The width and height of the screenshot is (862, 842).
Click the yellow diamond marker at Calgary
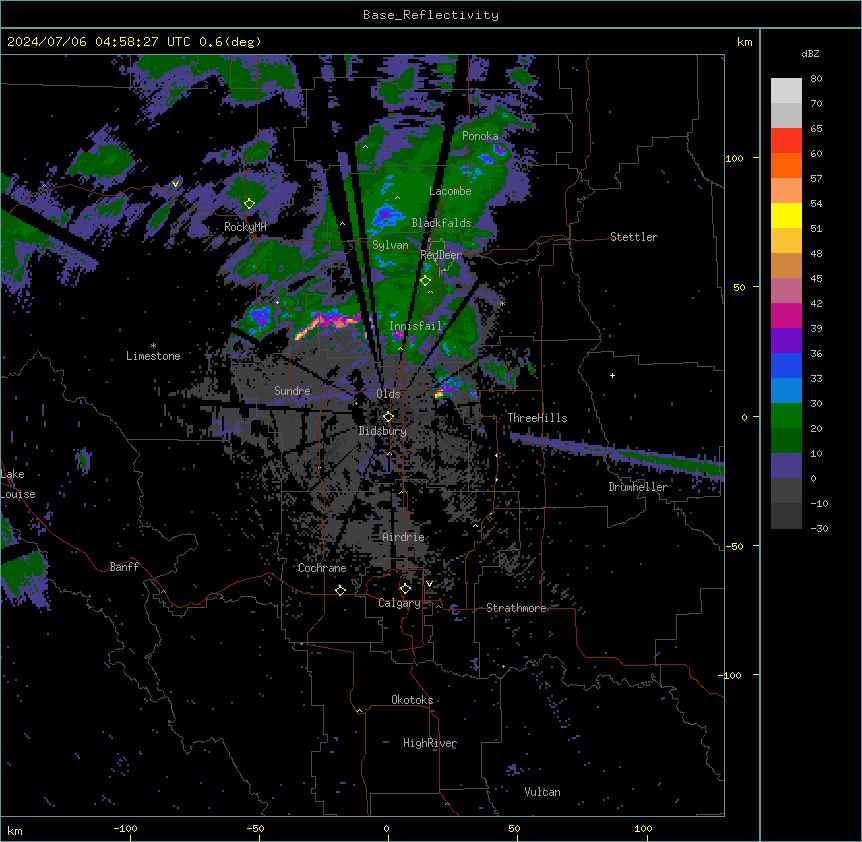click(x=405, y=589)
